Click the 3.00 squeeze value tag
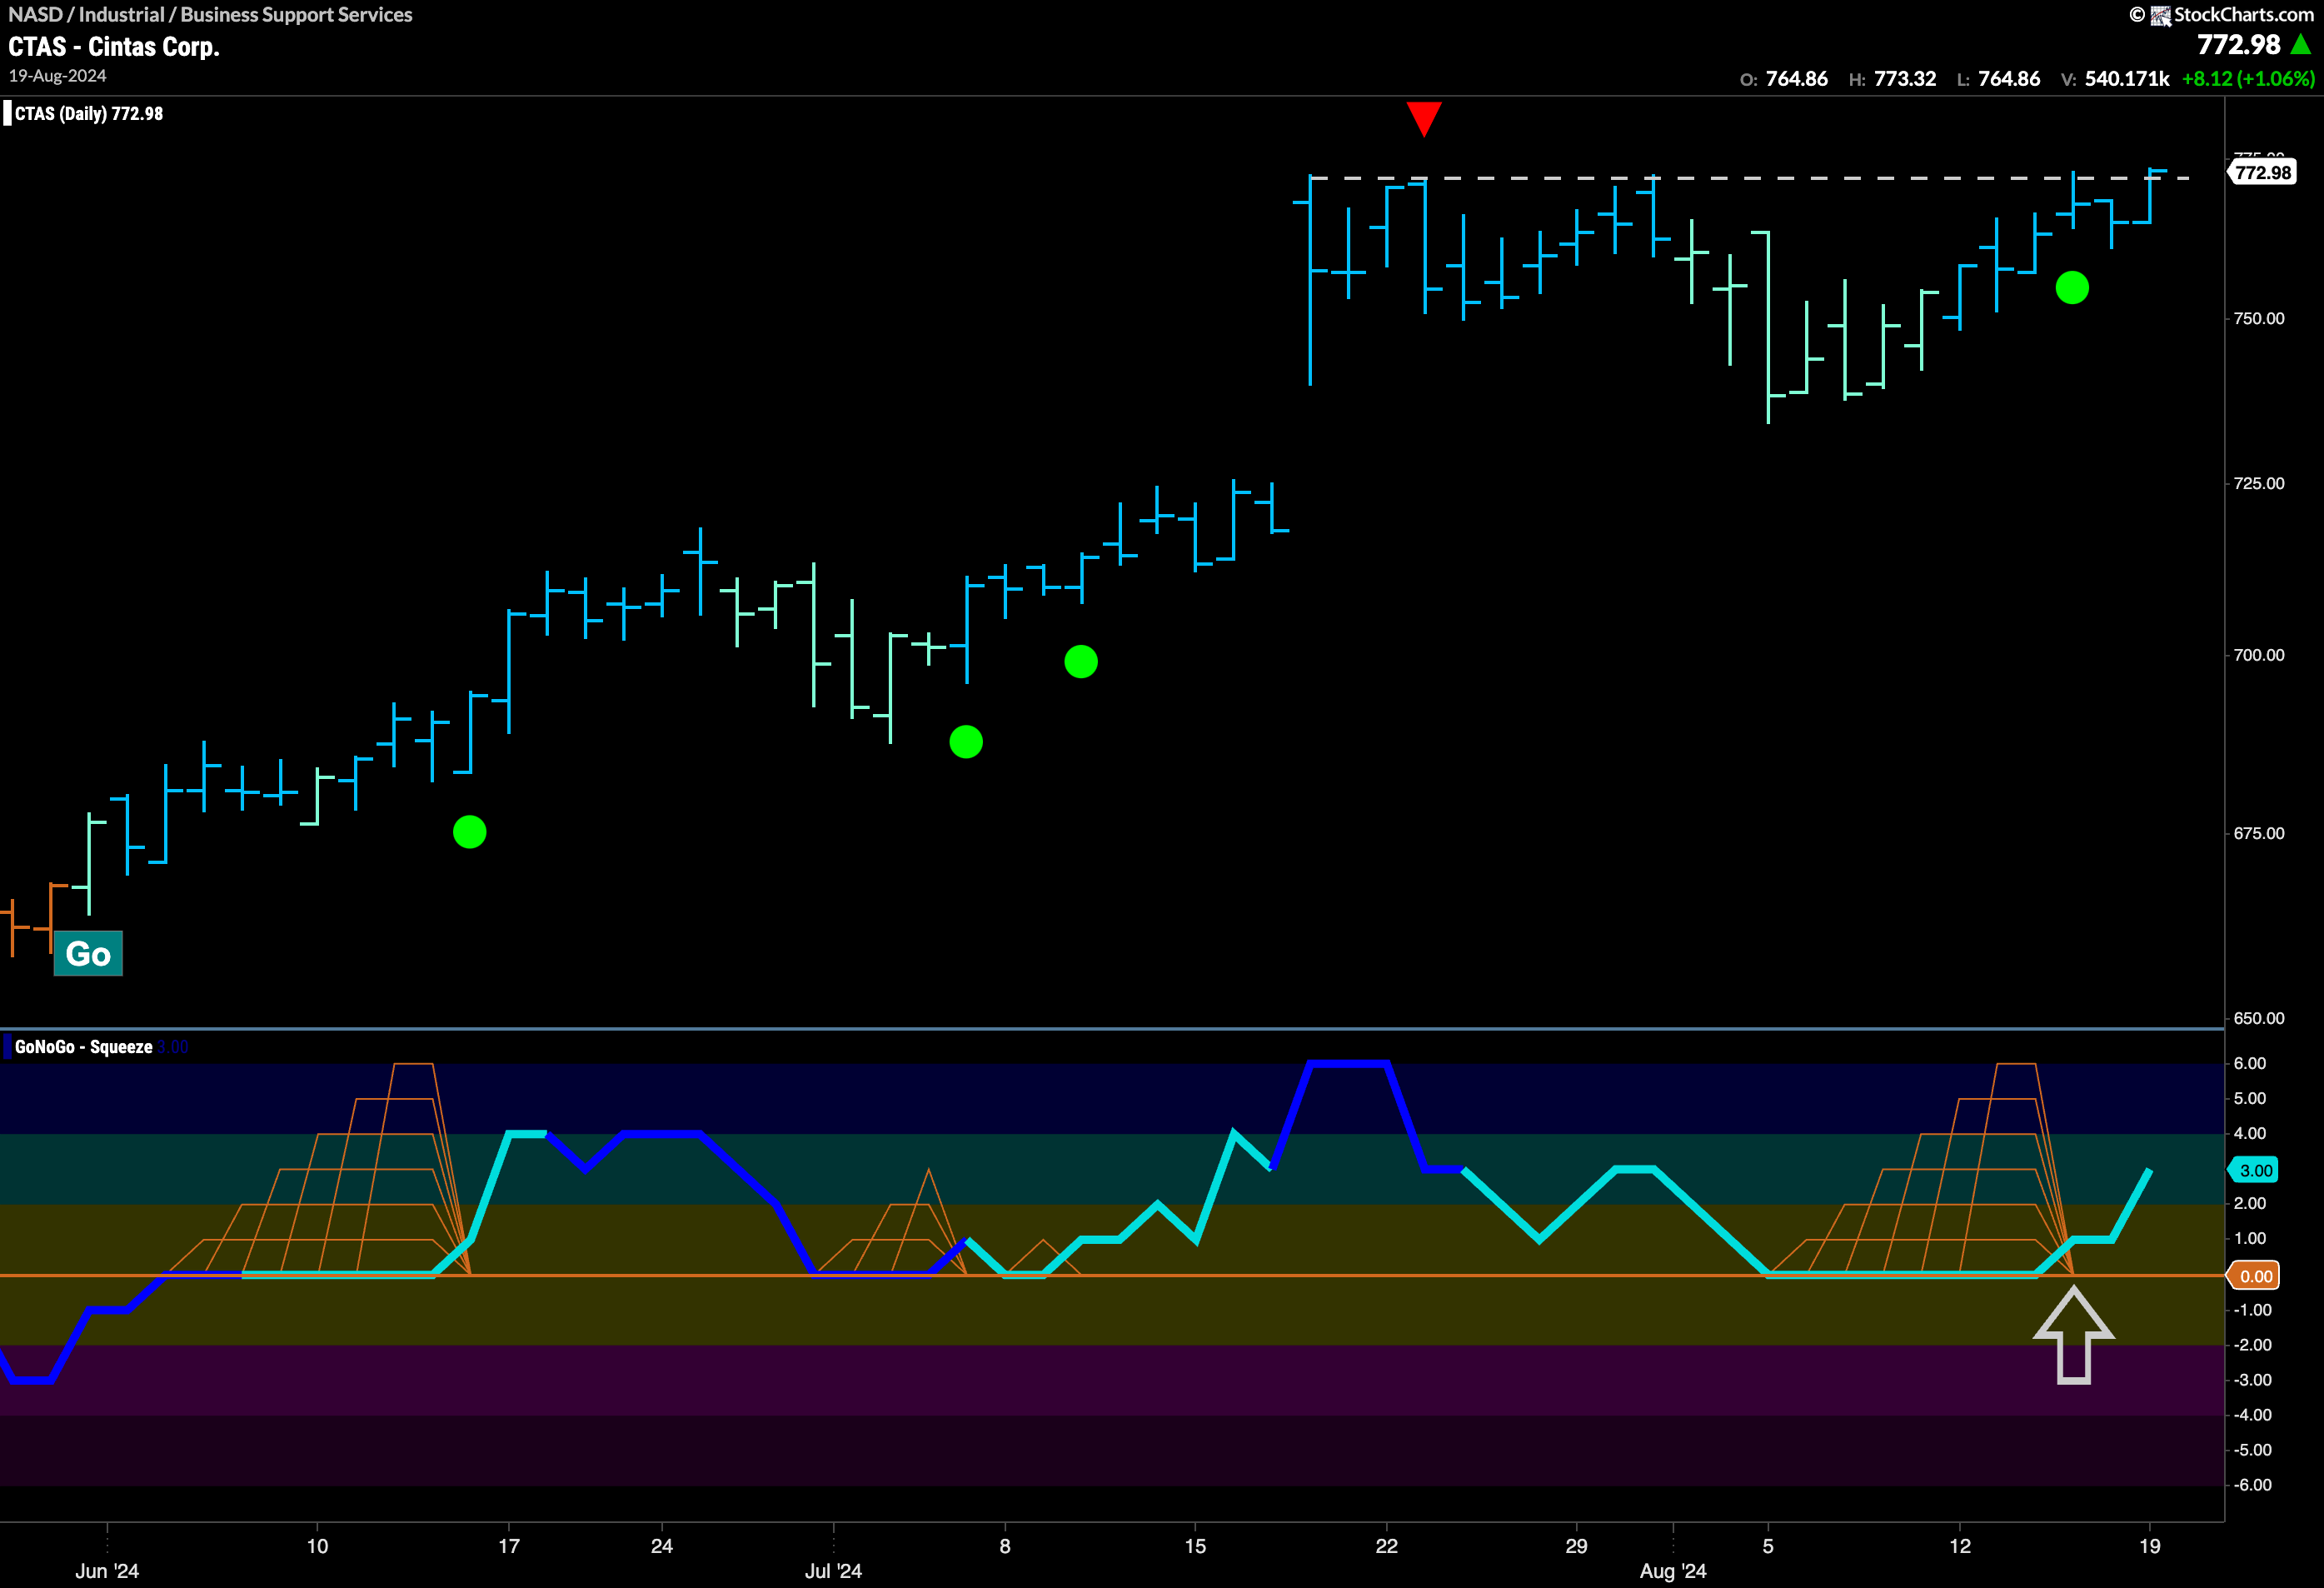2324x1588 pixels. (2254, 1170)
